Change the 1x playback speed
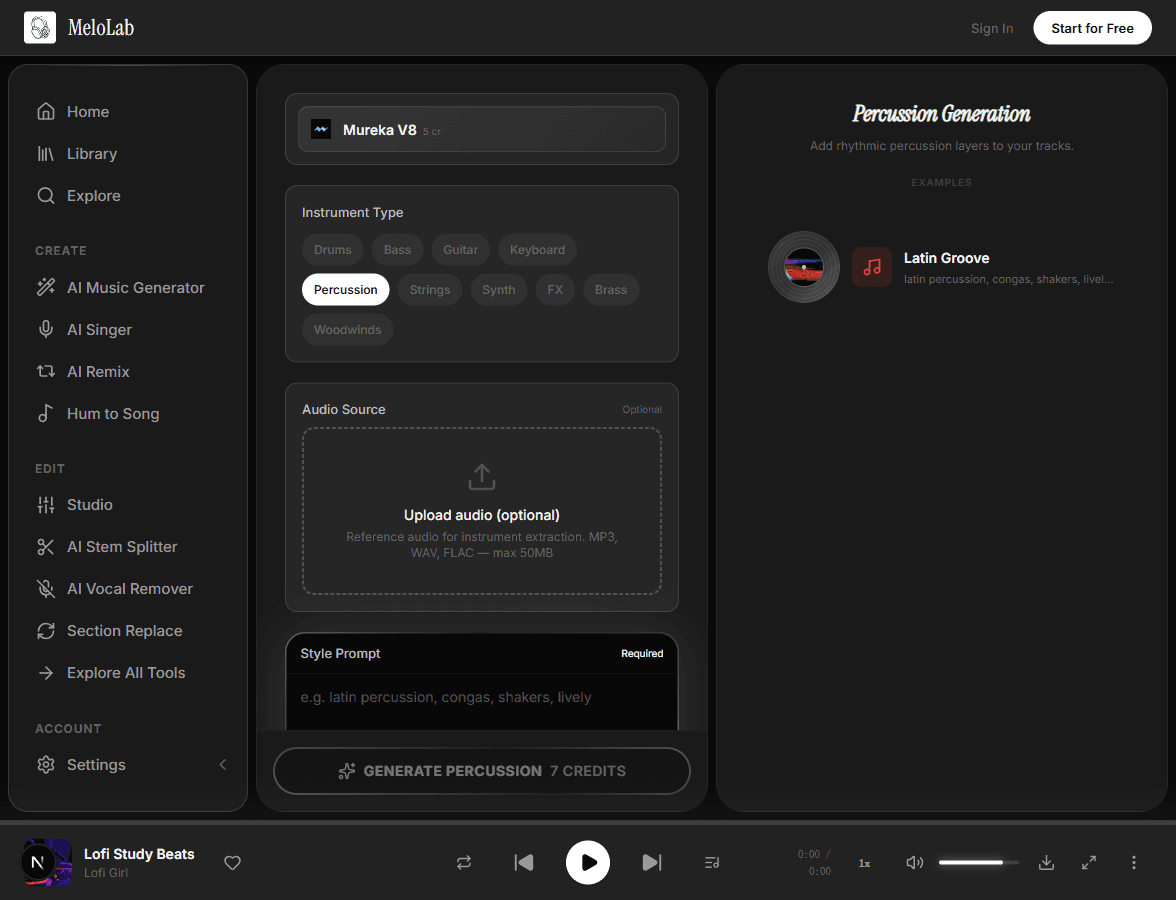Viewport: 1176px width, 900px height. 864,863
